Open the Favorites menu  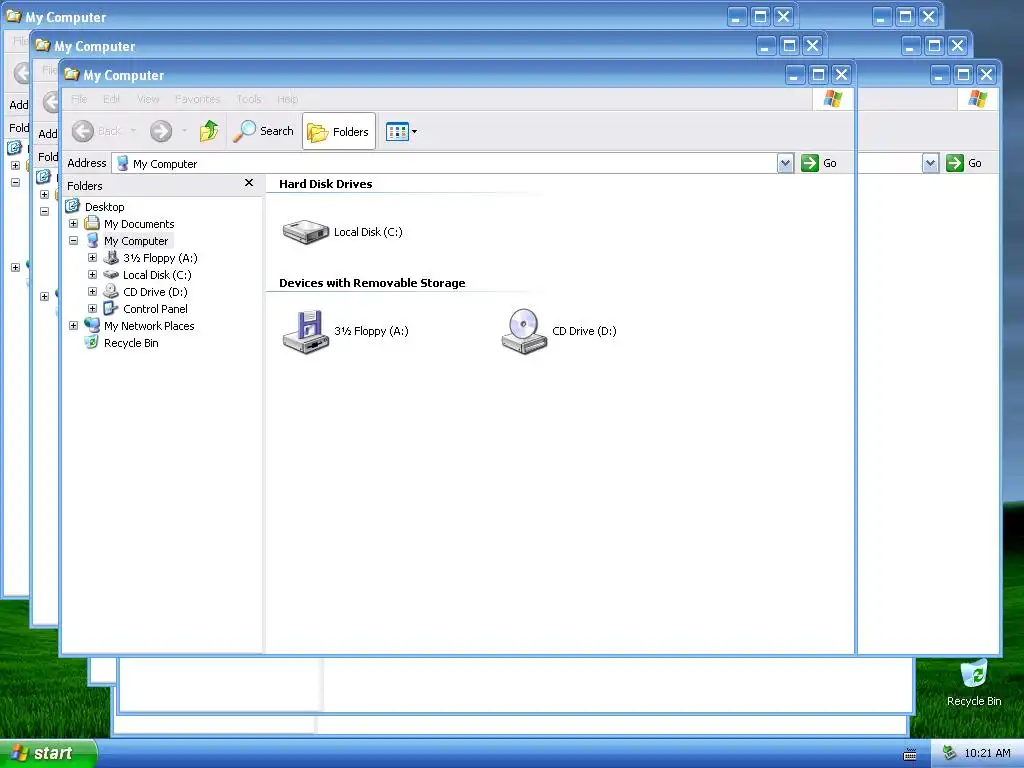(x=198, y=99)
